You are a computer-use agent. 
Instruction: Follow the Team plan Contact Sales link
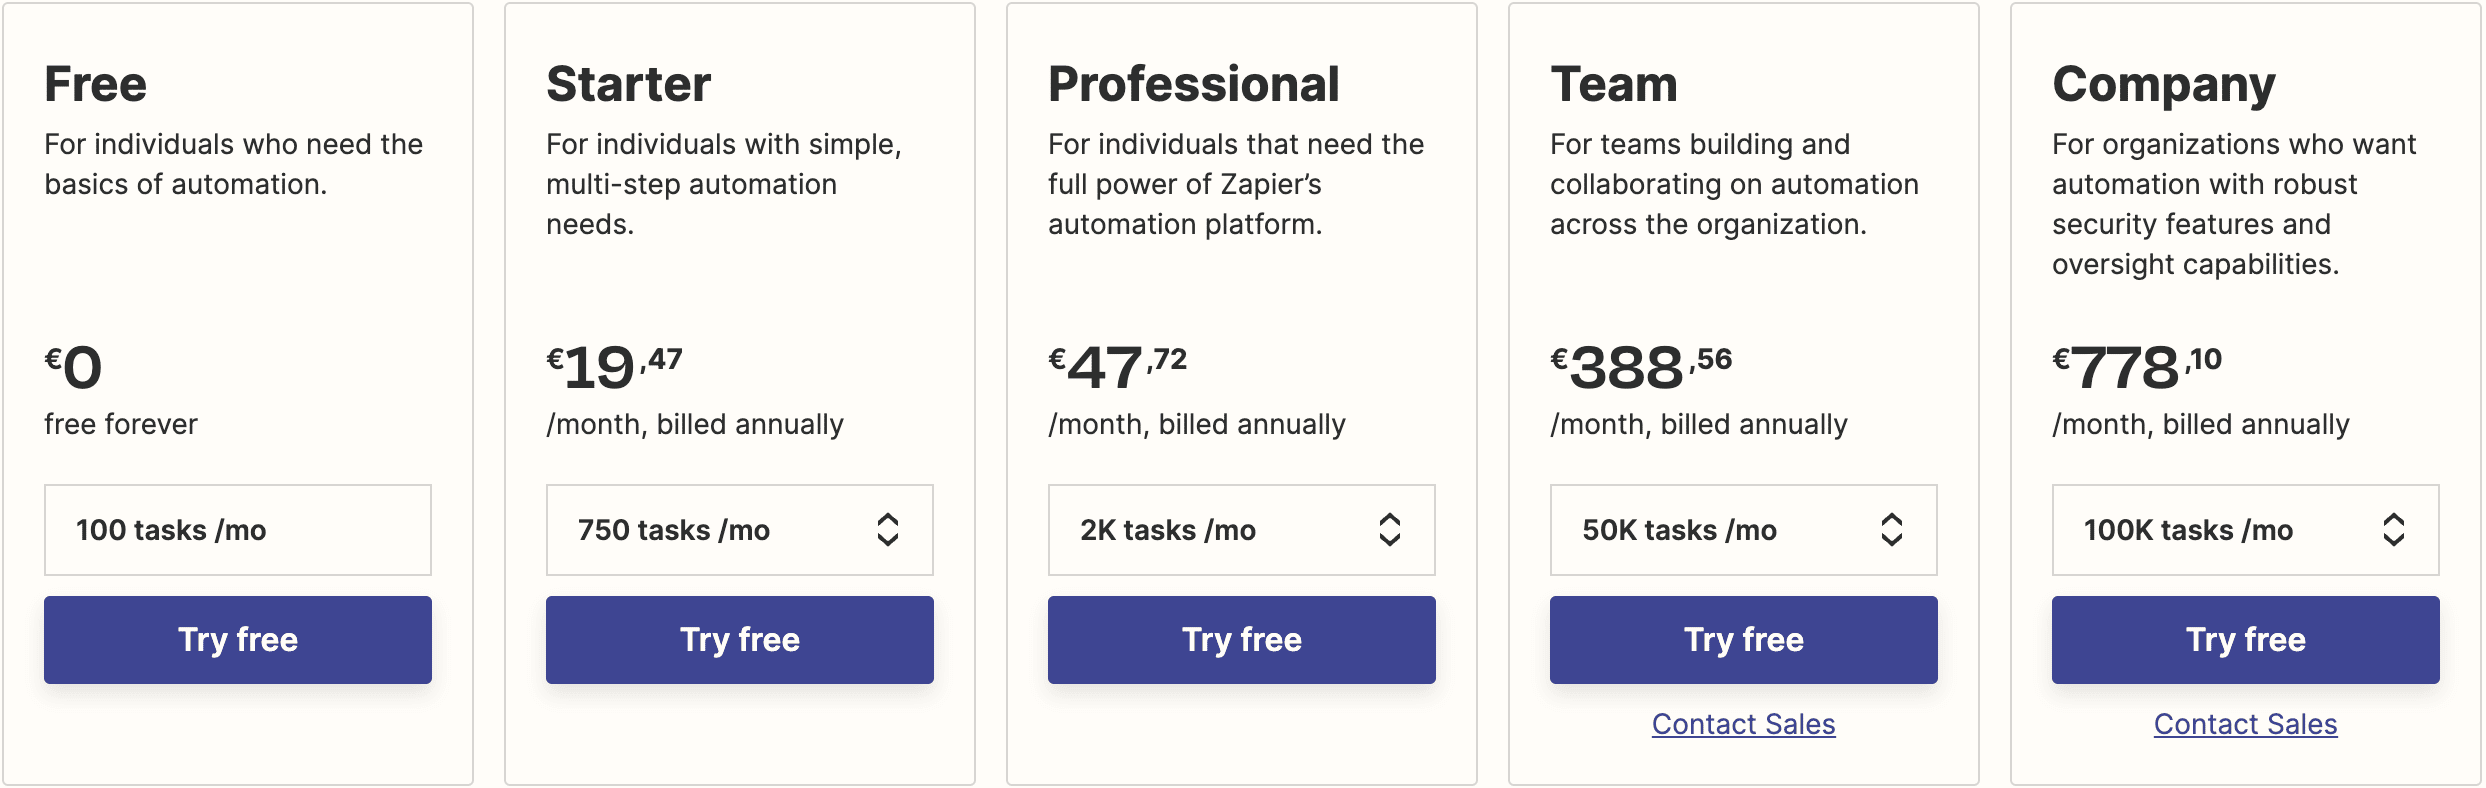click(x=1743, y=724)
